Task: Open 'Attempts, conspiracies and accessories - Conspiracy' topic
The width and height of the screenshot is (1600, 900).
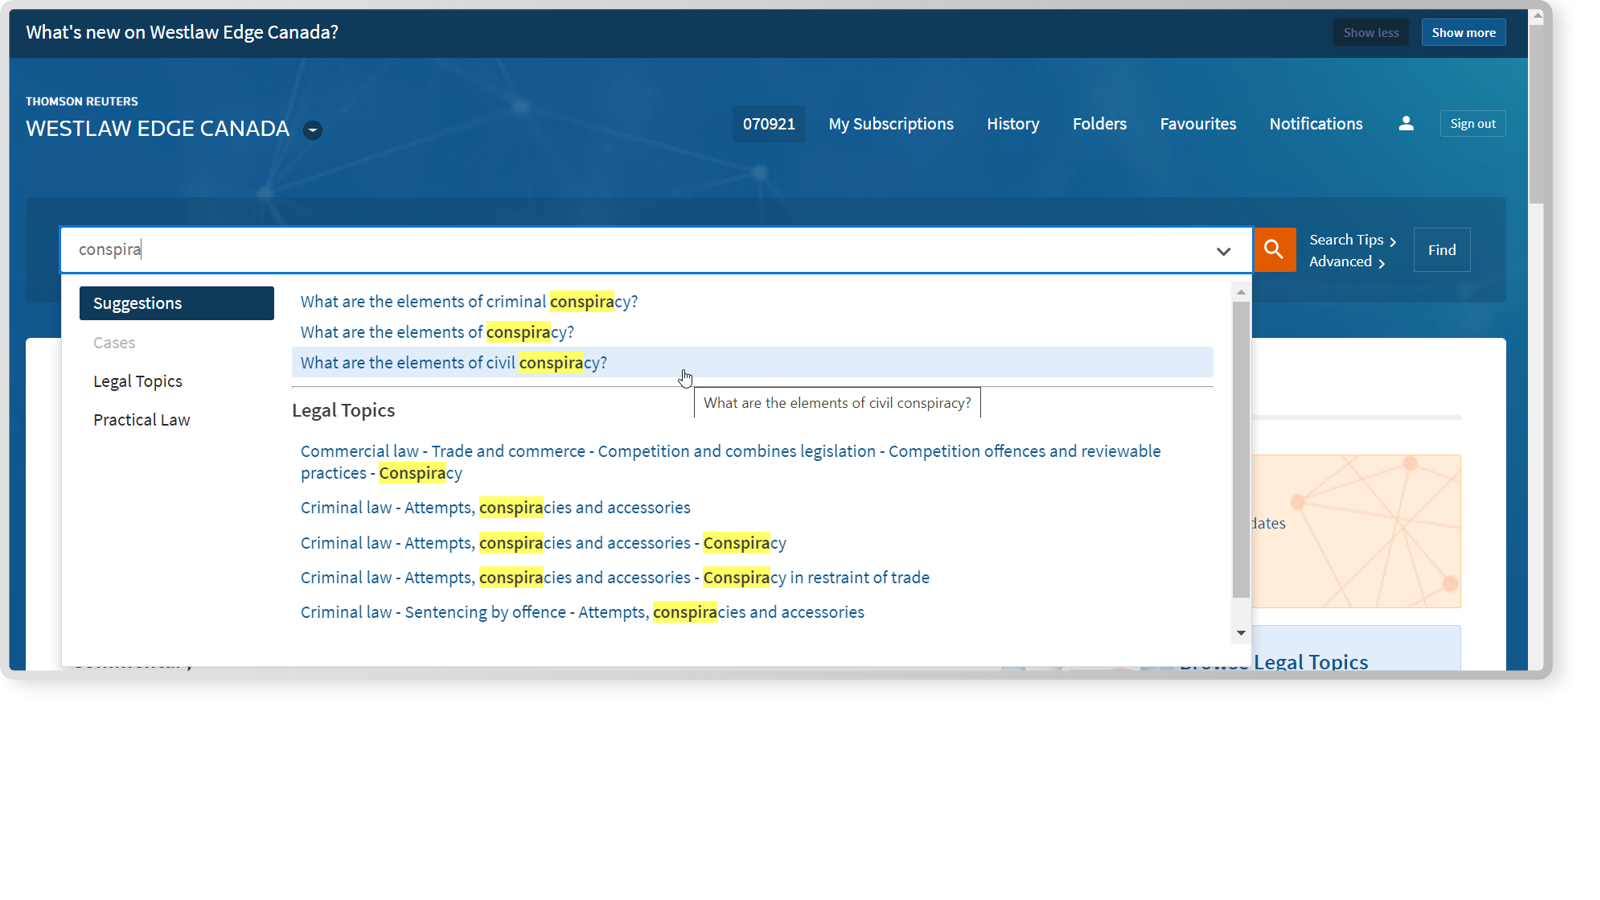Action: (543, 543)
